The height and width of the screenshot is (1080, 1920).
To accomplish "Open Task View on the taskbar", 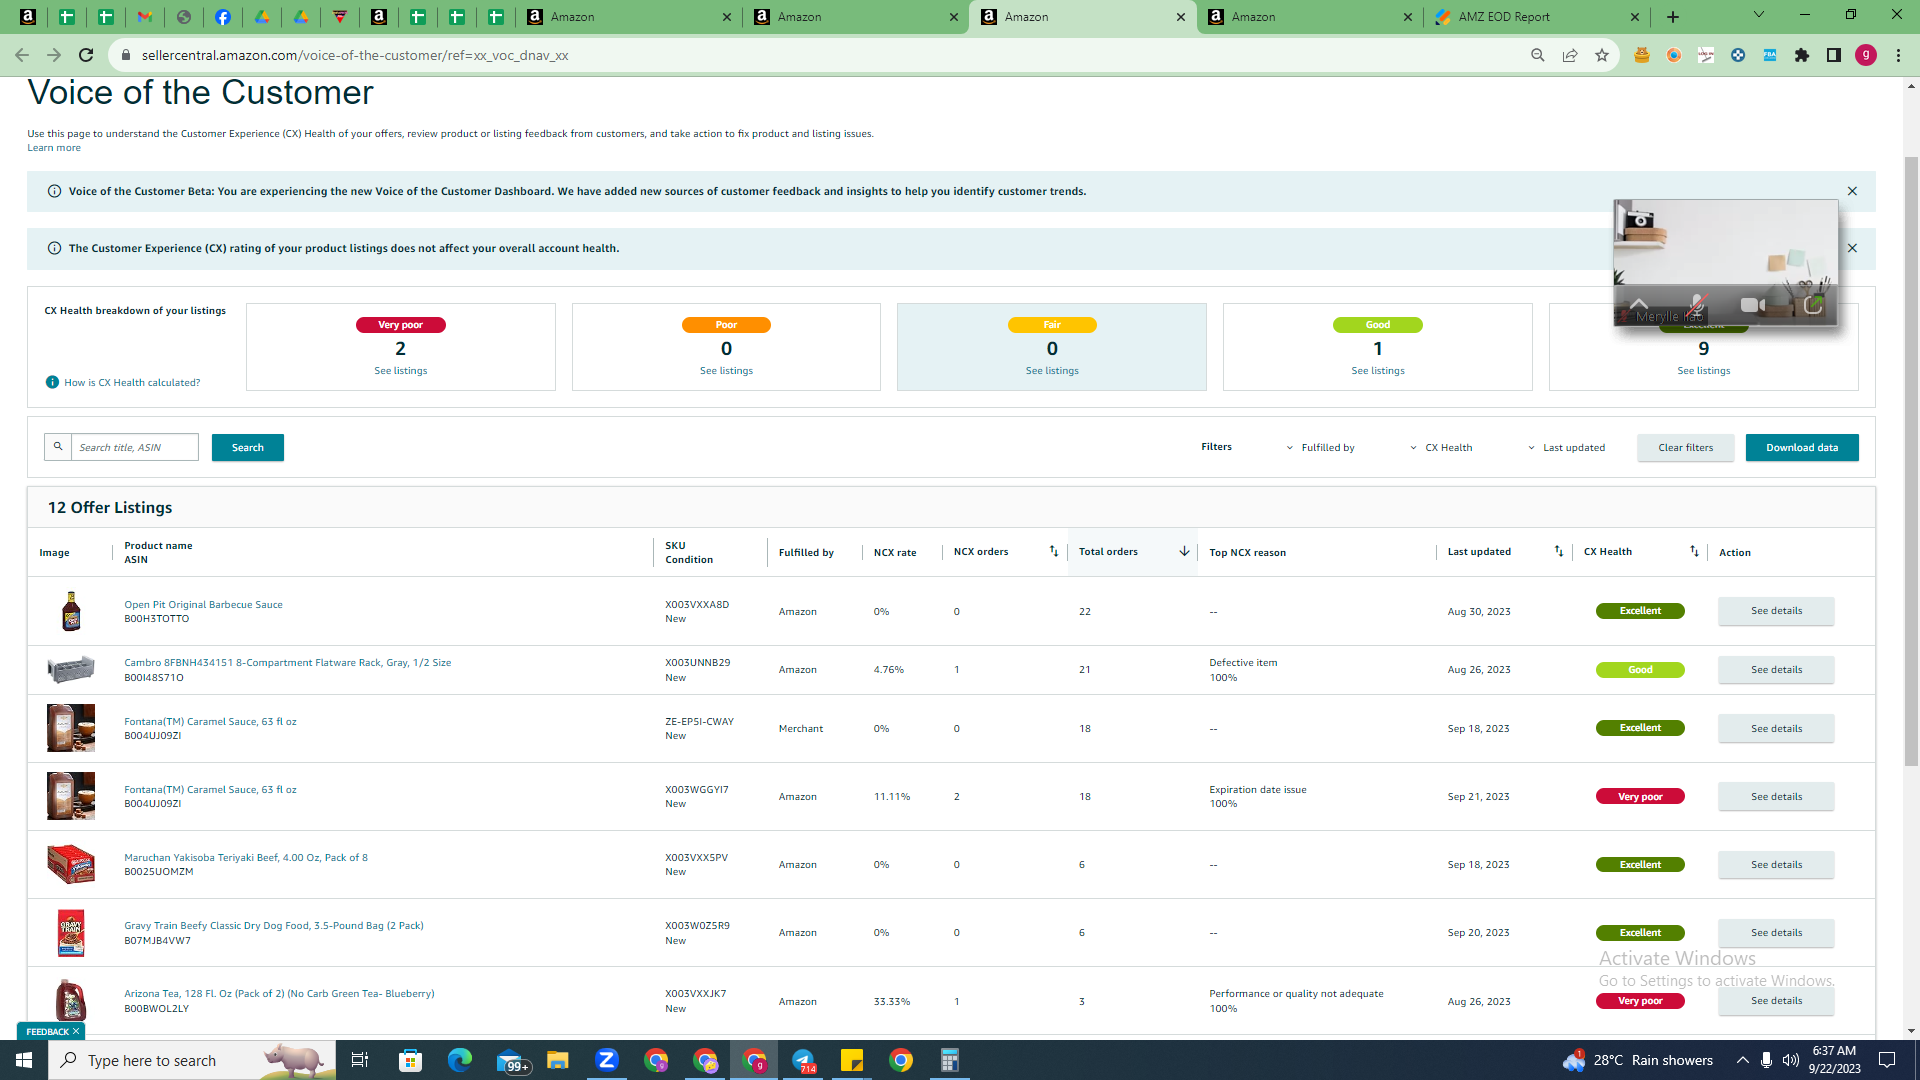I will 360,1060.
